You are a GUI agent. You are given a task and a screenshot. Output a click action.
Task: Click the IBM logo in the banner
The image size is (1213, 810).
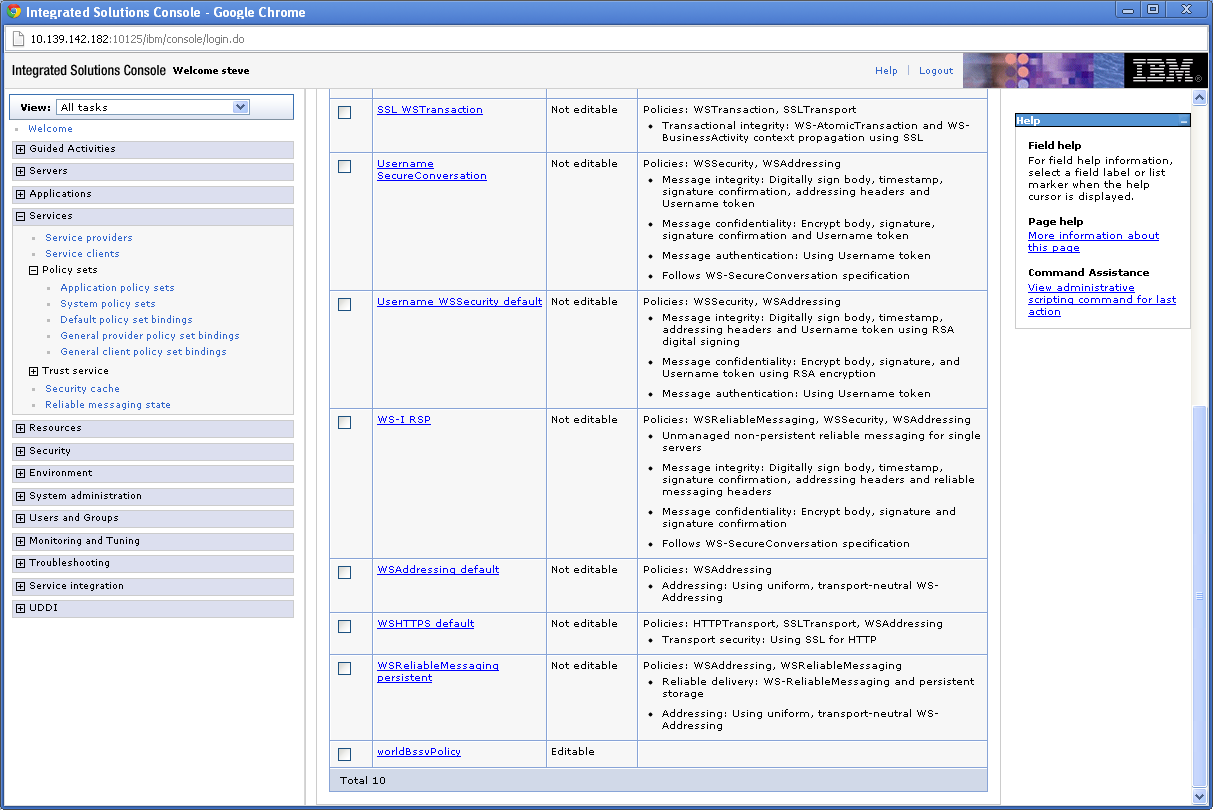tap(1167, 71)
